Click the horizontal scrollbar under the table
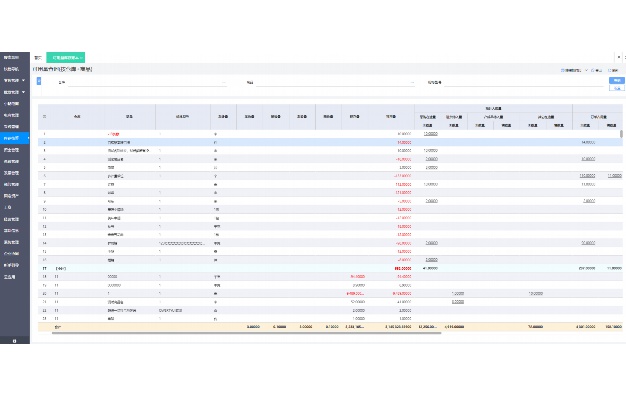Viewport: 626px width, 396px height. tap(246, 333)
